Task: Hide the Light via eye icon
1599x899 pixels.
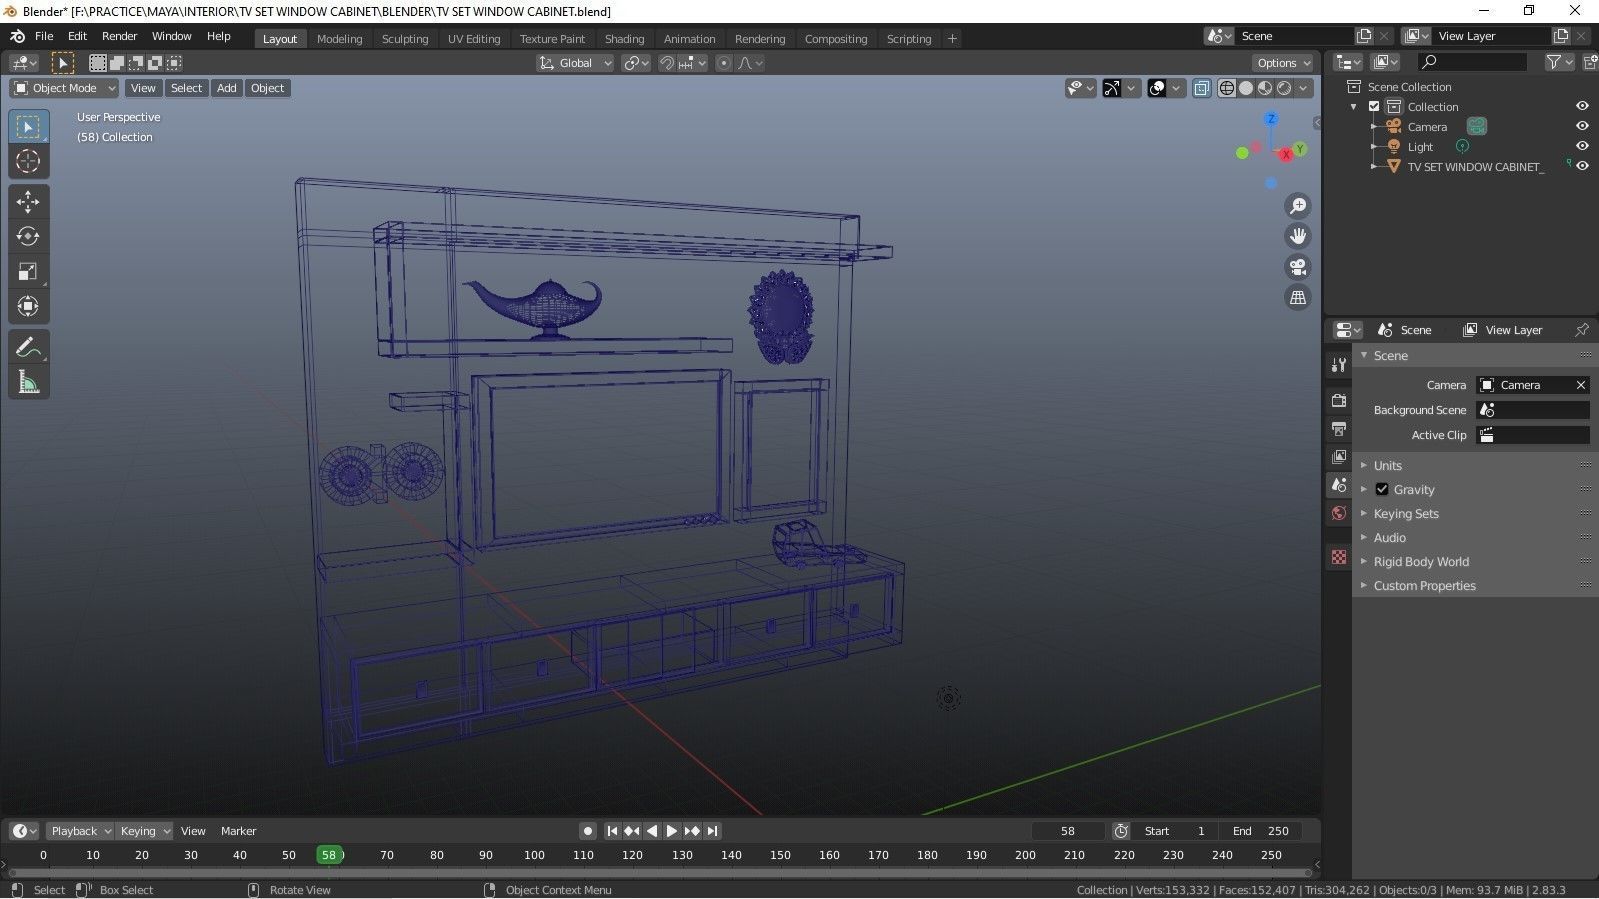Action: pos(1582,146)
